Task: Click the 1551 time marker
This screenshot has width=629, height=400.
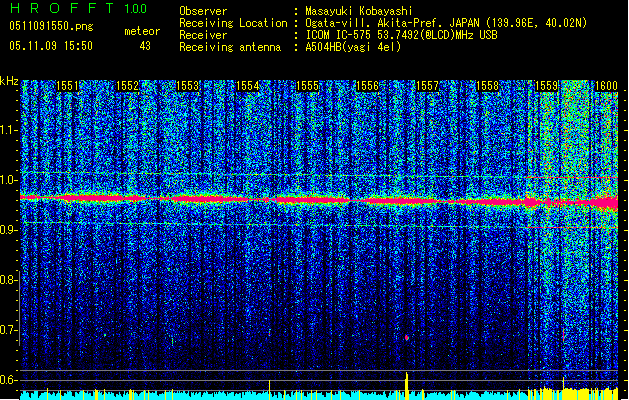Action: click(x=67, y=87)
